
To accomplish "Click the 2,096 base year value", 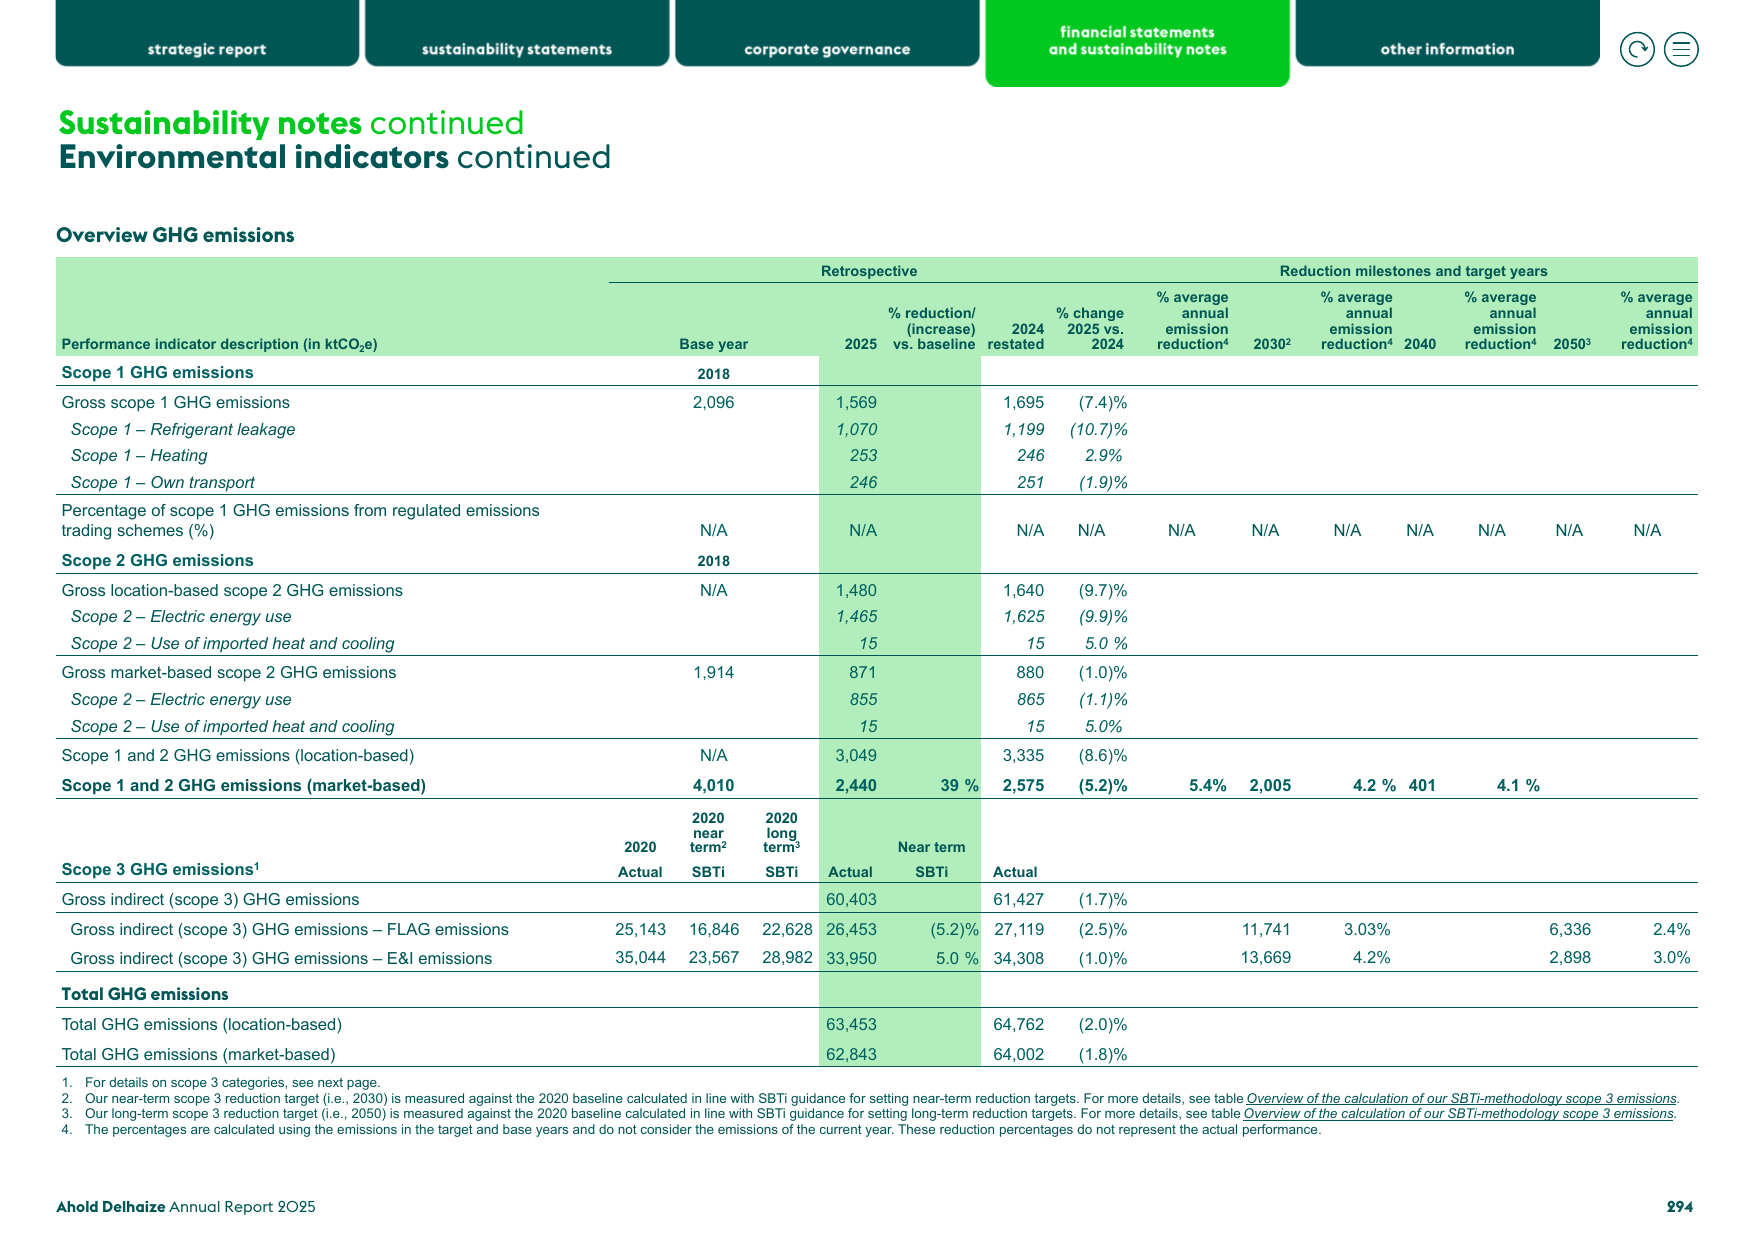I will (713, 402).
